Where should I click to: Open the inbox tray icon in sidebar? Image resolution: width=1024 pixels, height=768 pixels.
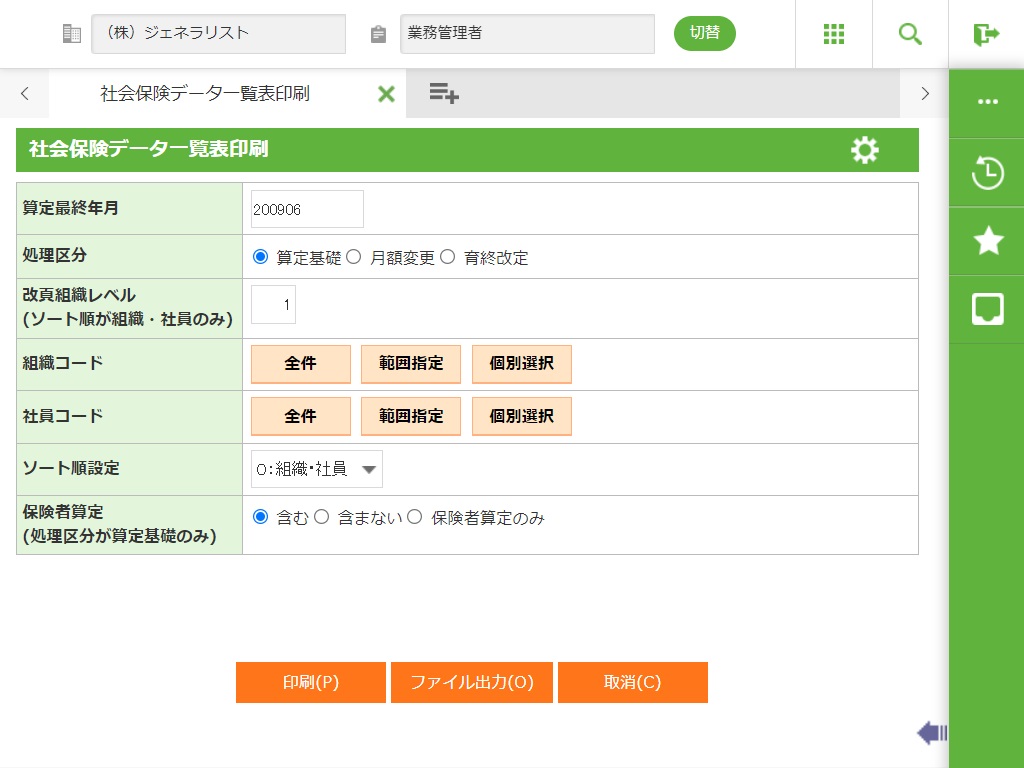pos(987,309)
